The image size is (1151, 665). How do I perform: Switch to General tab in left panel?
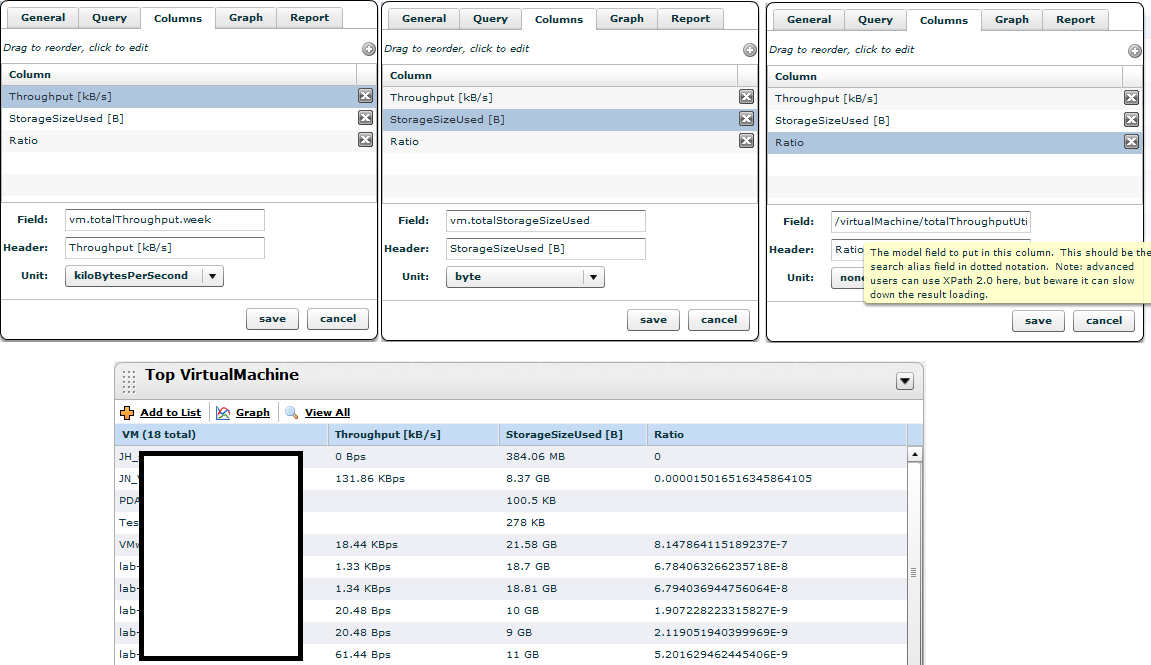tap(43, 18)
